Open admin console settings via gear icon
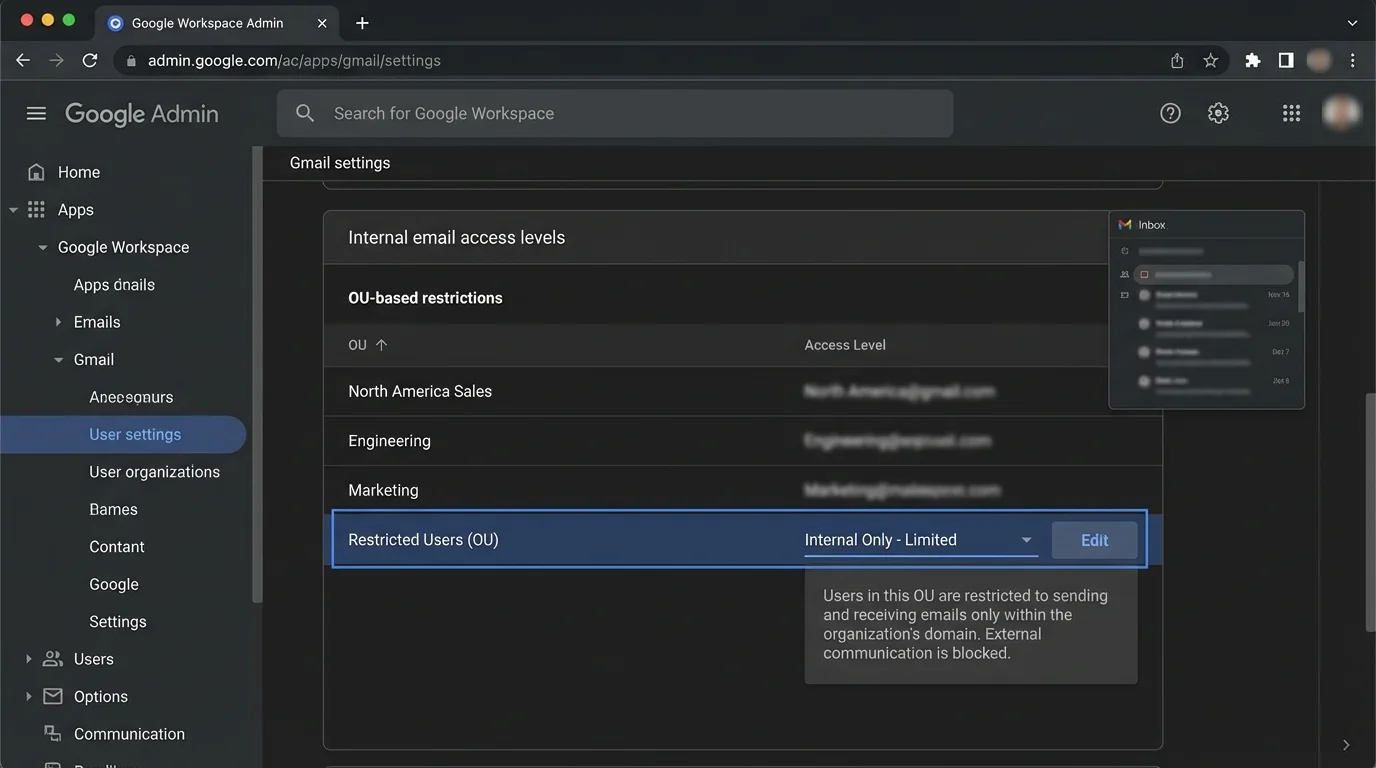 point(1218,112)
